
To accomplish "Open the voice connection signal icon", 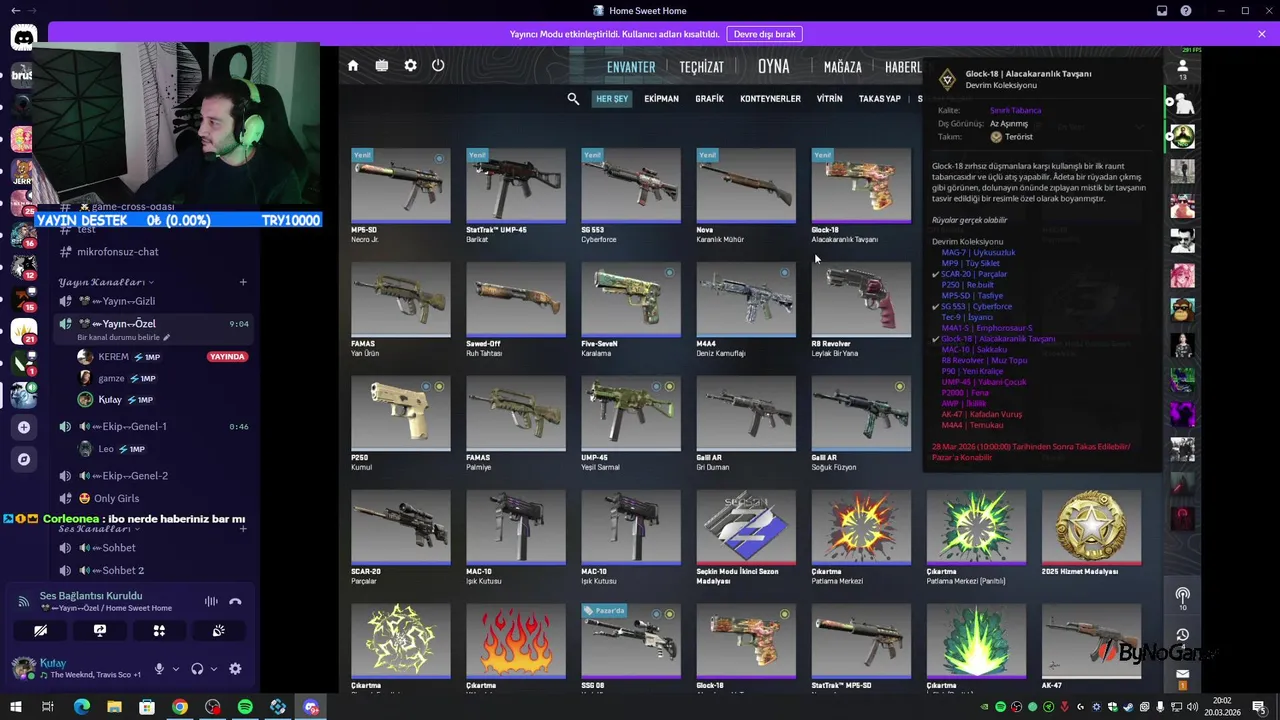I will coord(22,601).
